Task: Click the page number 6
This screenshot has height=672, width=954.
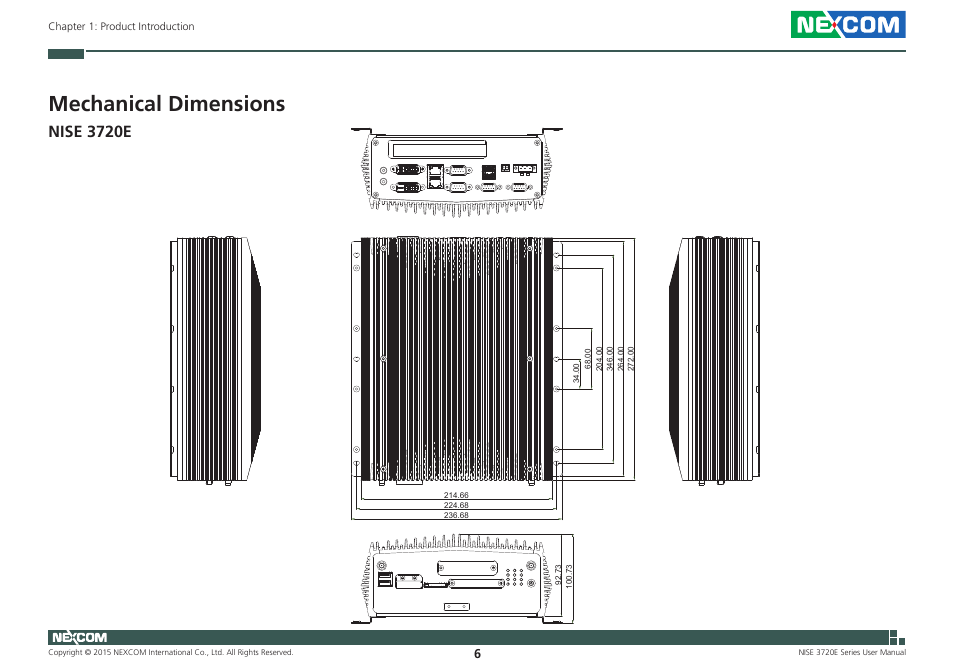Action: tap(477, 654)
